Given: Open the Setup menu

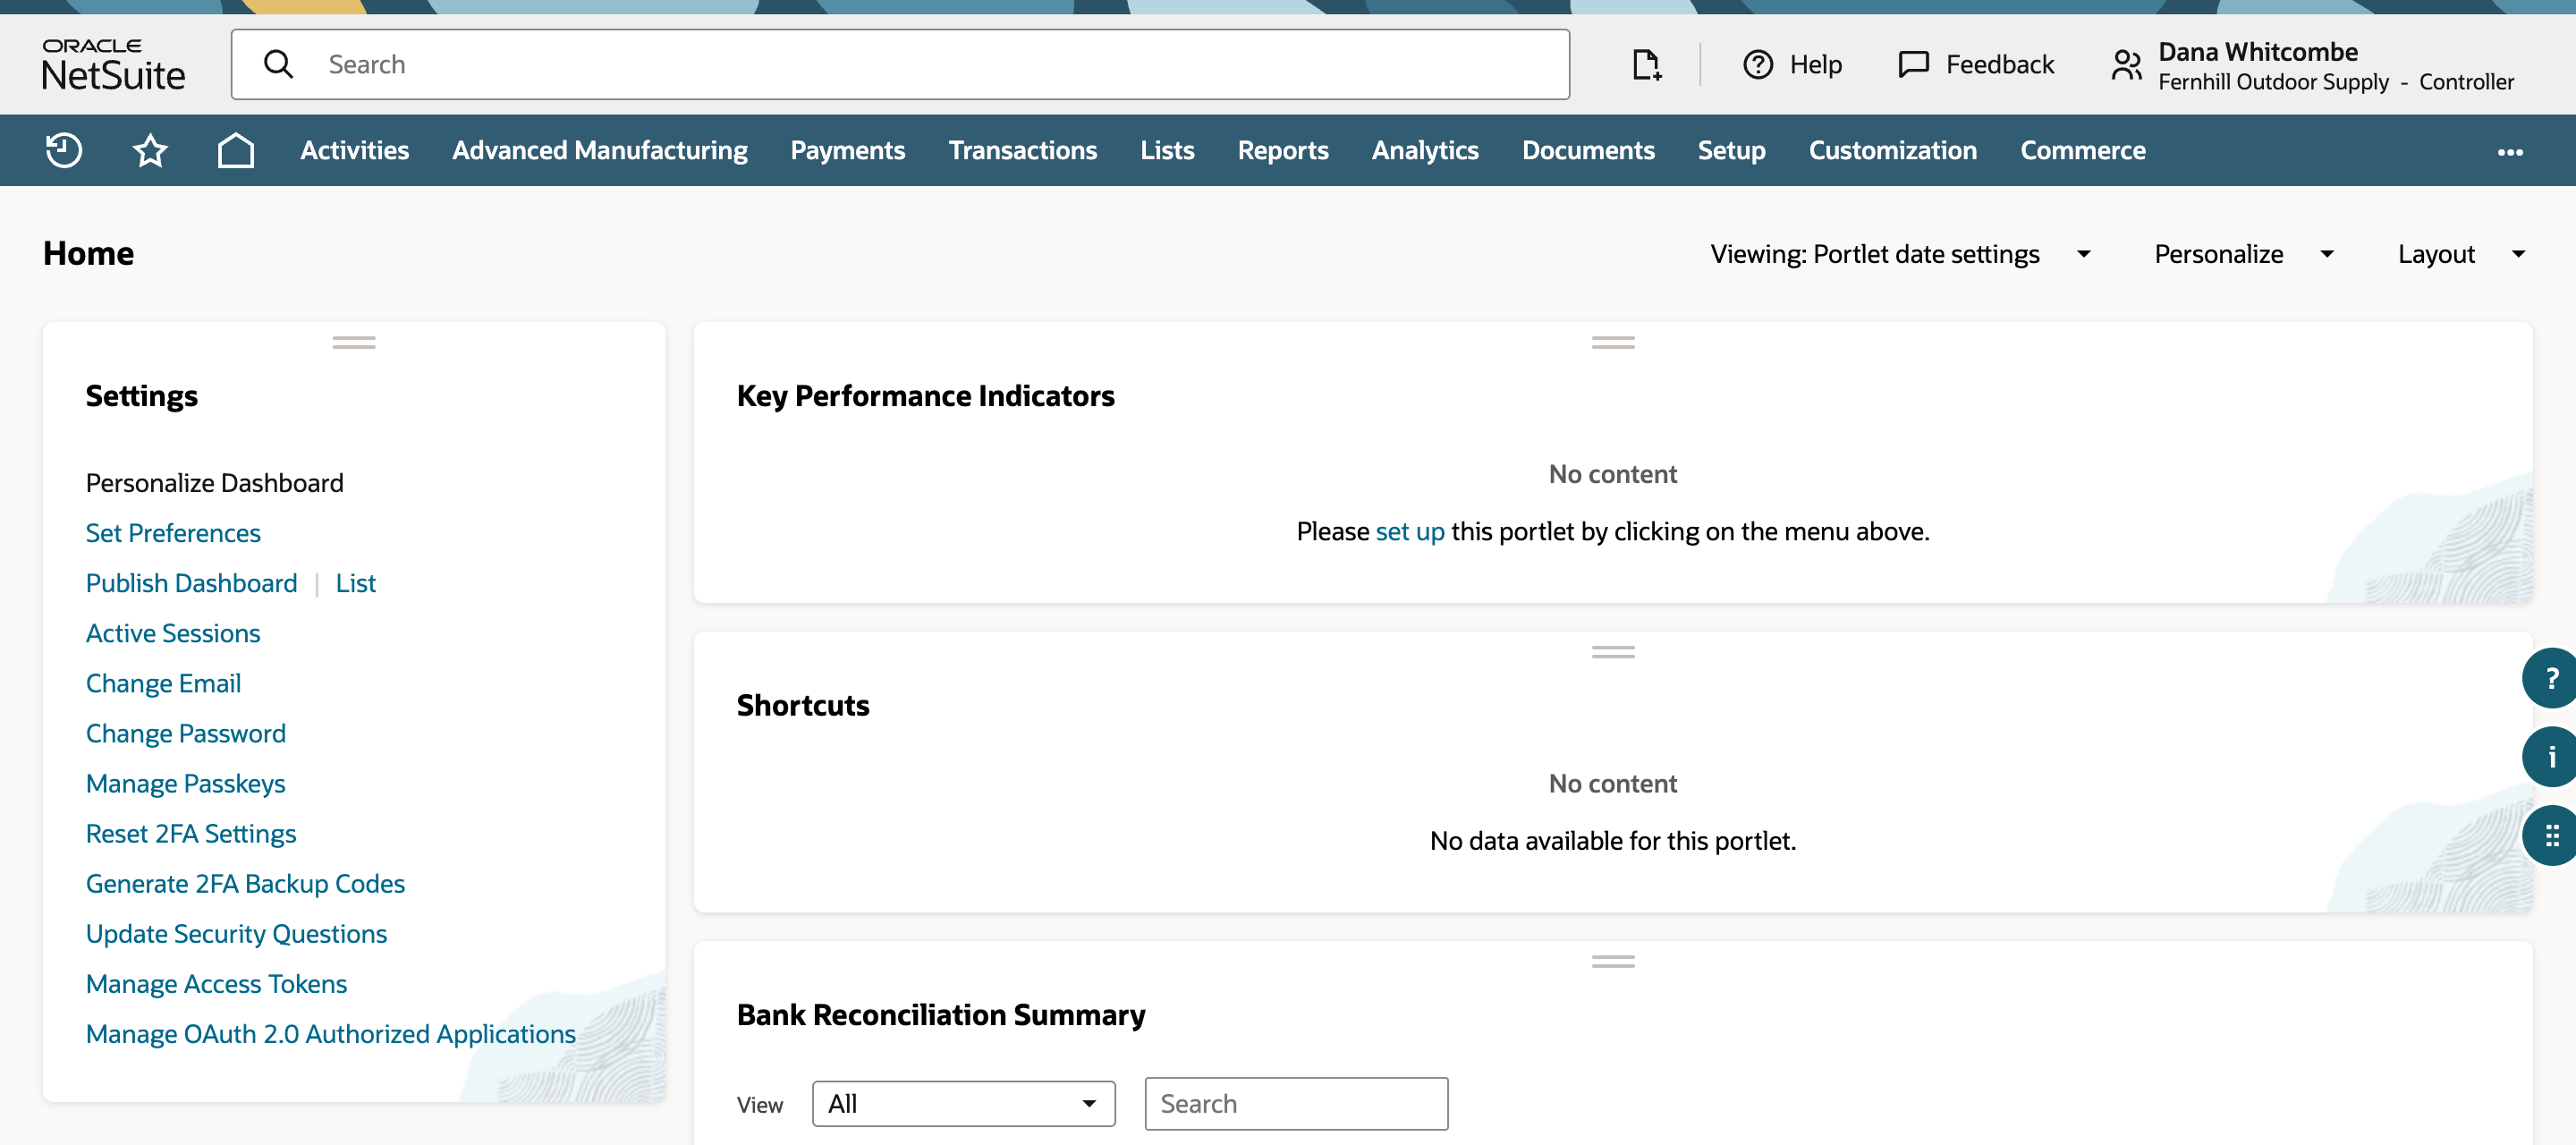Looking at the screenshot, I should click(x=1731, y=151).
